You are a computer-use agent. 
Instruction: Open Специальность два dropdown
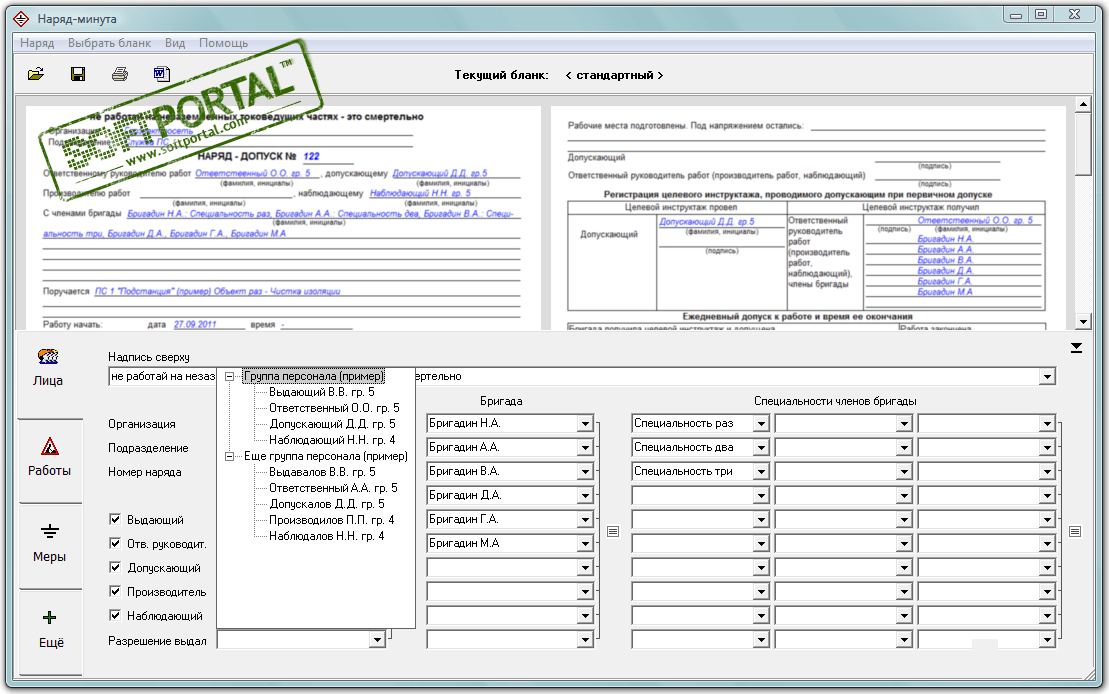(761, 448)
